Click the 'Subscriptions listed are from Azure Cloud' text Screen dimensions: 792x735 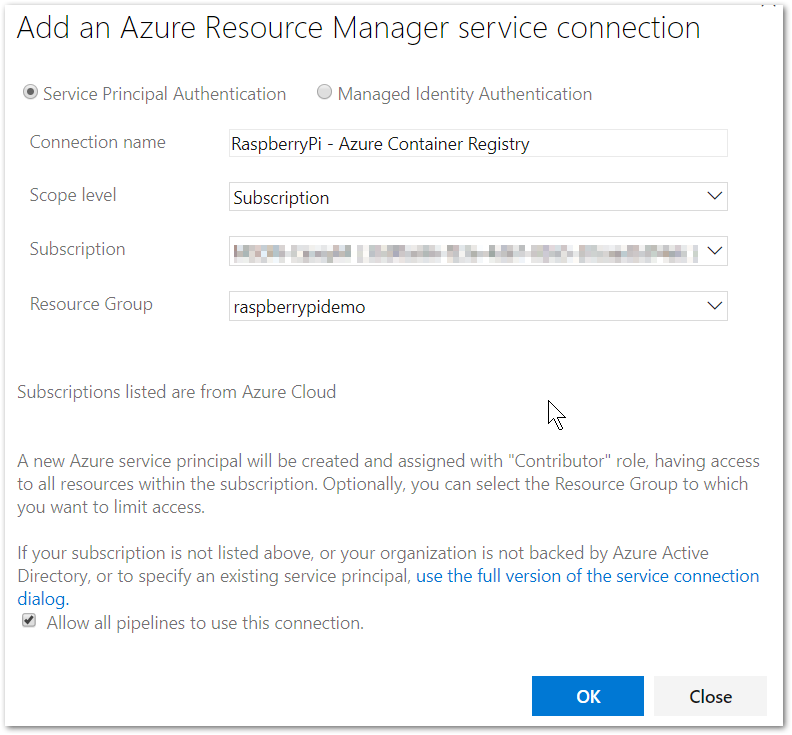pos(176,392)
